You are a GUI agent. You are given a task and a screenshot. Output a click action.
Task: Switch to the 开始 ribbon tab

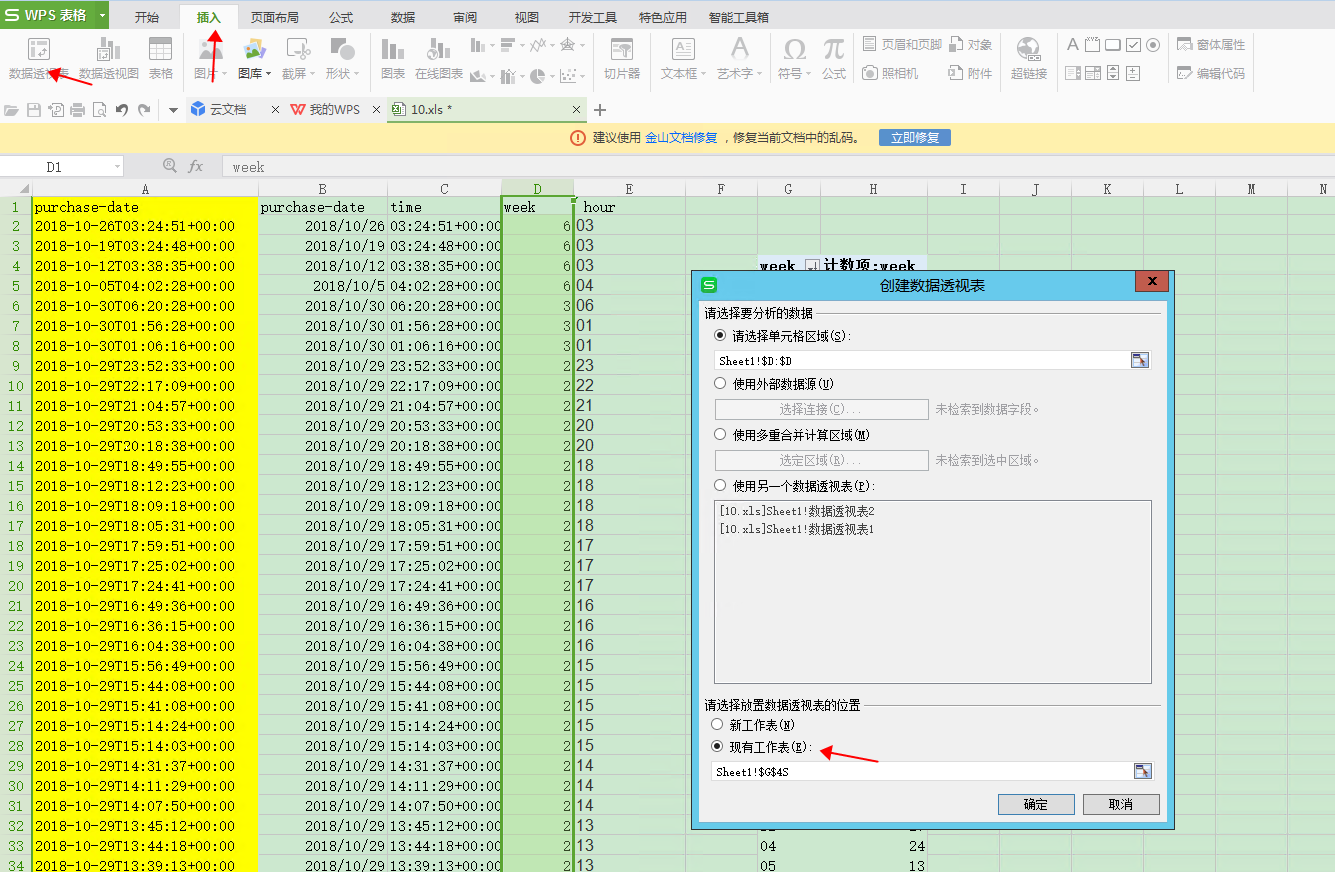point(147,17)
